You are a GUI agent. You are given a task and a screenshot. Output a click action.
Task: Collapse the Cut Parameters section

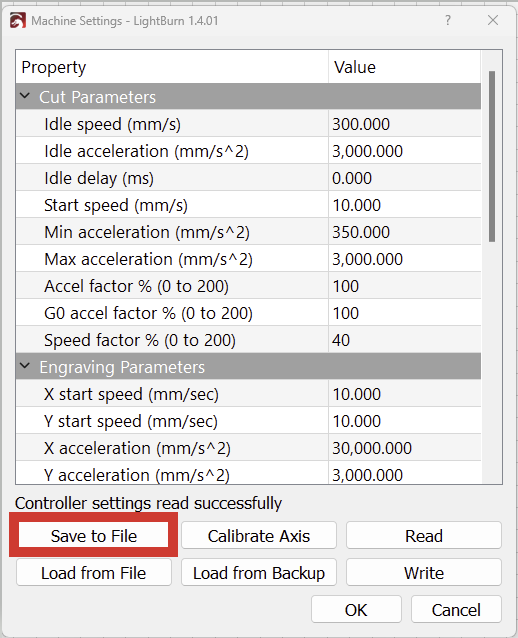pyautogui.click(x=25, y=96)
